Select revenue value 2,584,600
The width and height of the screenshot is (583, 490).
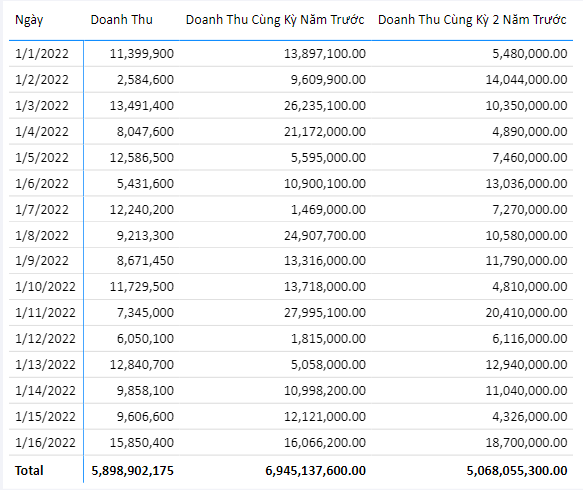coord(145,80)
